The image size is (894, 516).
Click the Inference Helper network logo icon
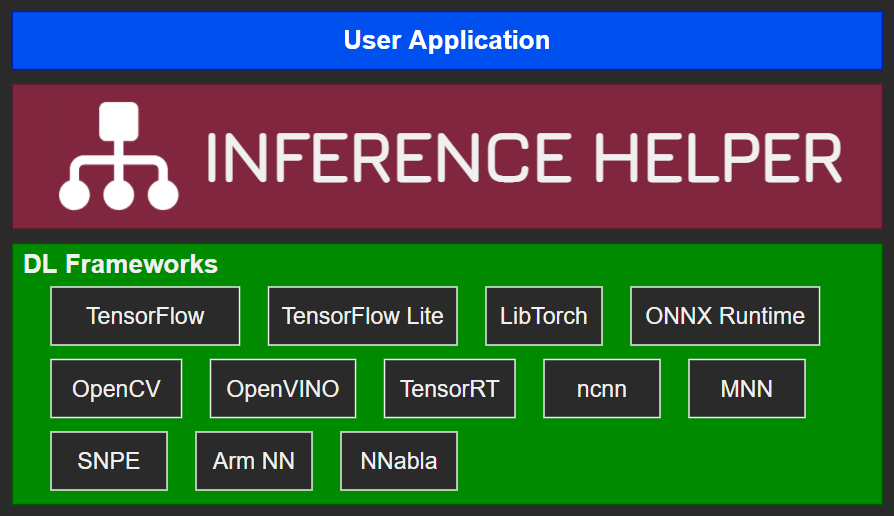[x=119, y=156]
